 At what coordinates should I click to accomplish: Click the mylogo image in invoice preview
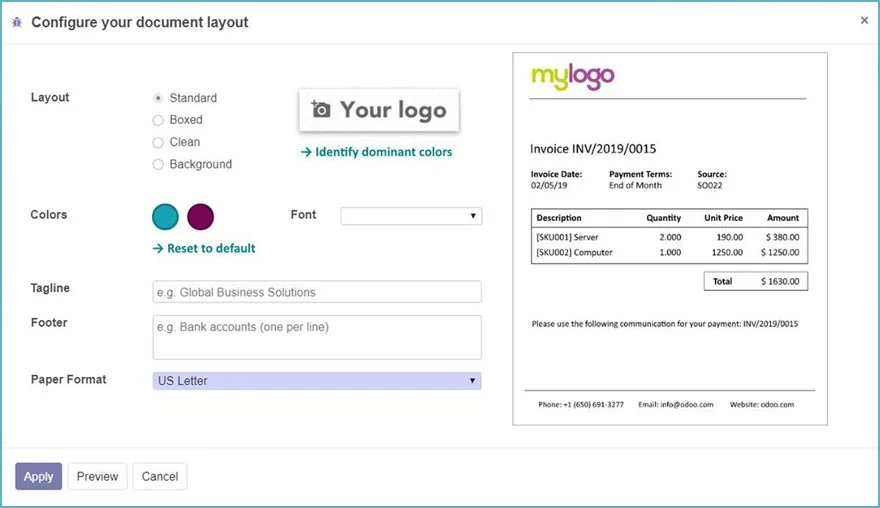tap(572, 76)
